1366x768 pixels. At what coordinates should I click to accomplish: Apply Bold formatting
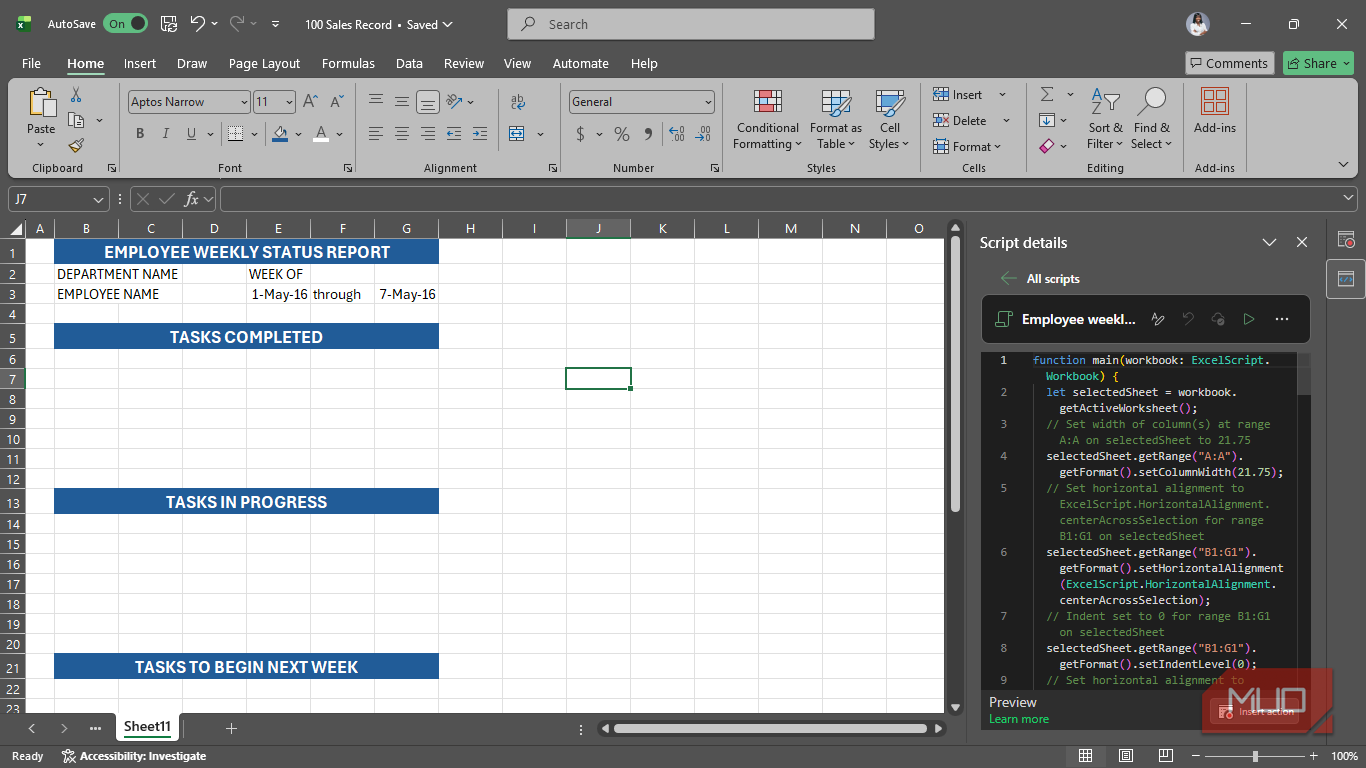coord(140,134)
